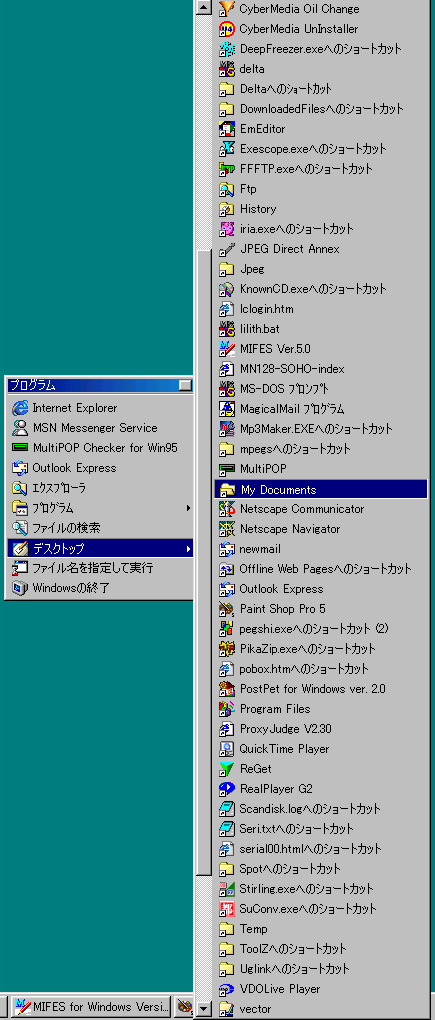435x1020 pixels.
Task: Launch Mp3Maker.EXE shortcut icon
Action: 226,429
